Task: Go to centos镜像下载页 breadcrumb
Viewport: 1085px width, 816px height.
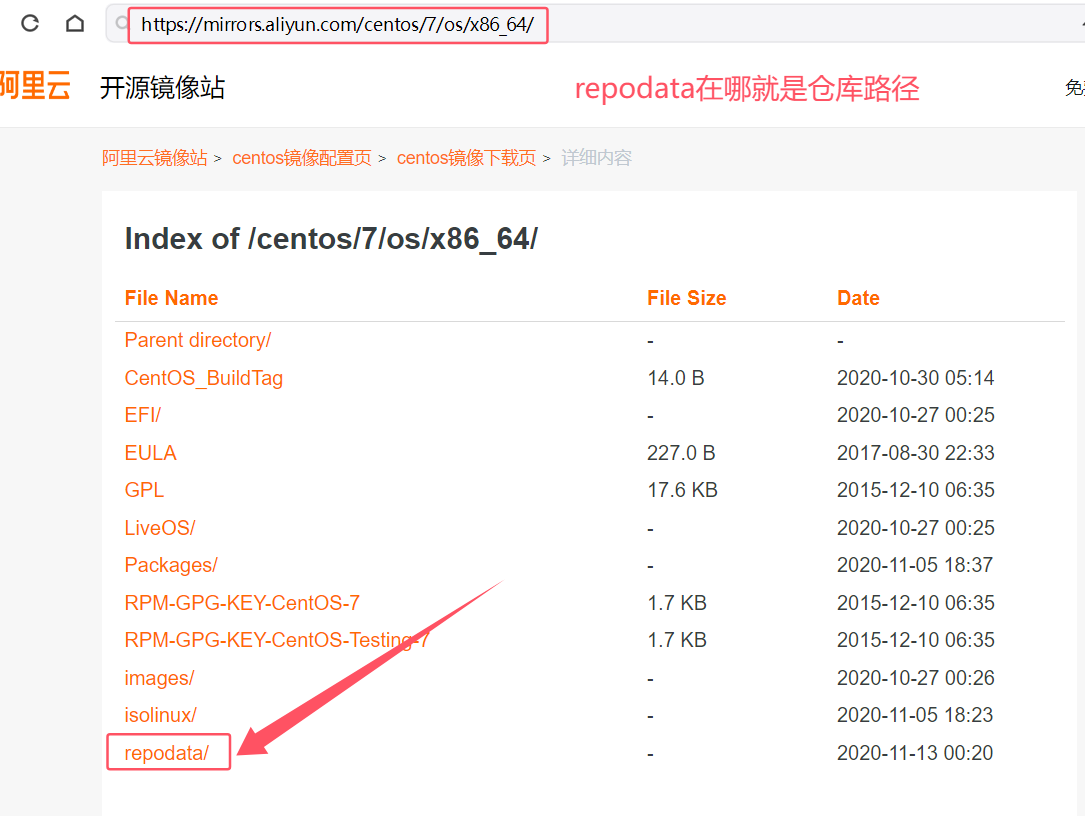Action: pyautogui.click(x=466, y=158)
